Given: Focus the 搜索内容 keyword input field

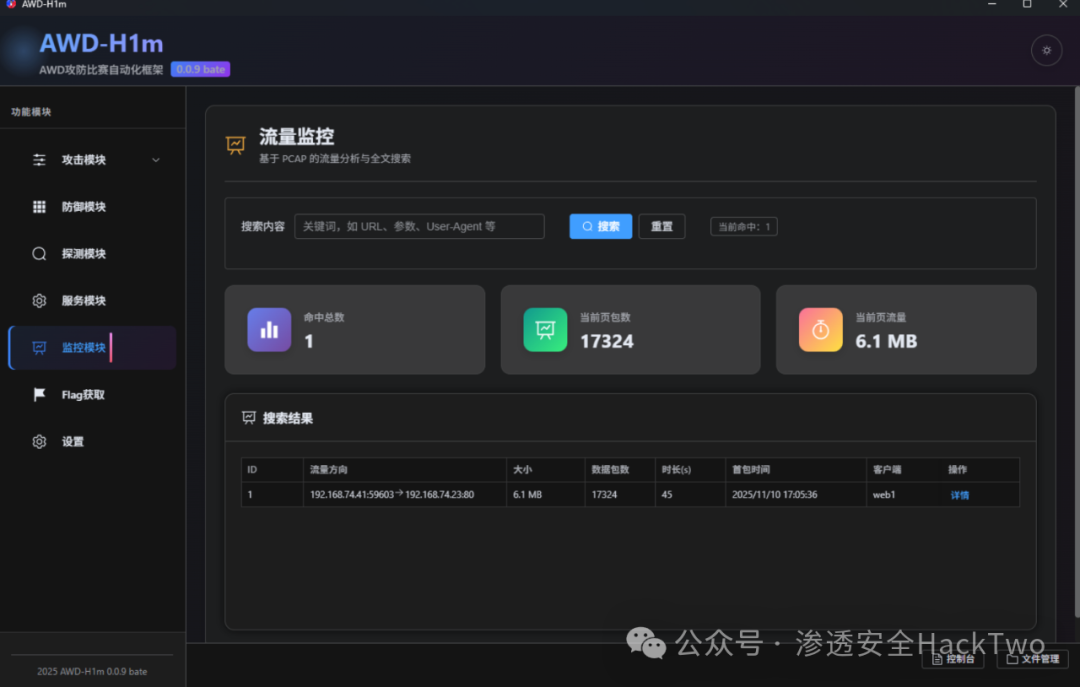Looking at the screenshot, I should tap(419, 226).
